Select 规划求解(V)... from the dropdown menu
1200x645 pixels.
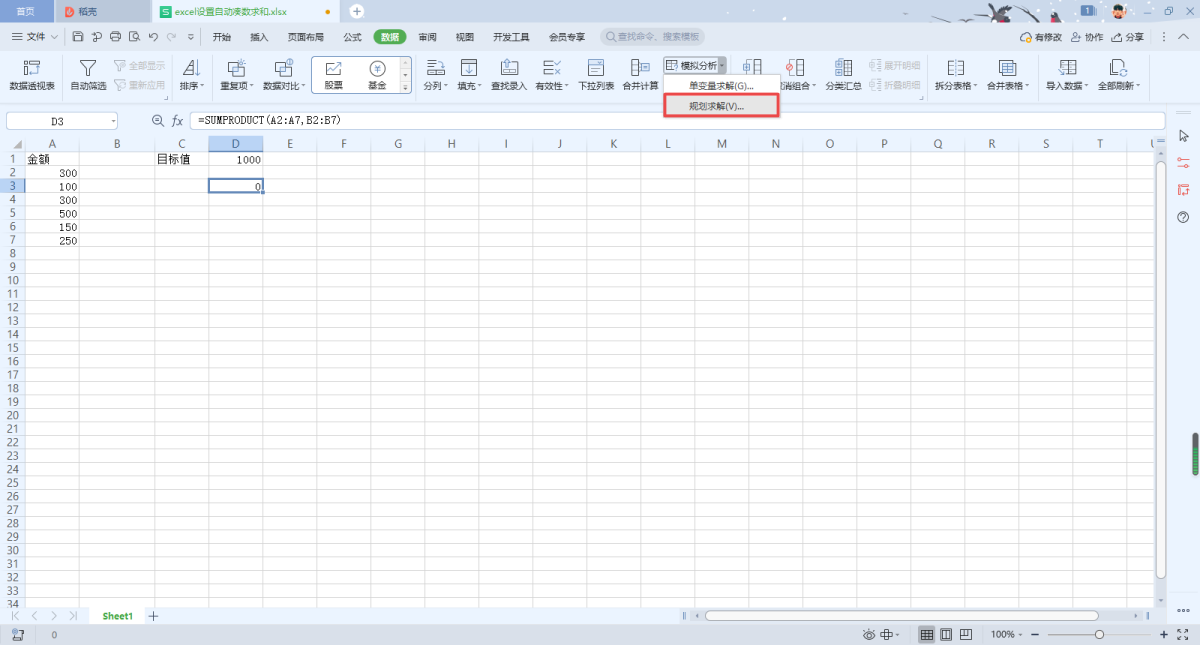pyautogui.click(x=720, y=106)
